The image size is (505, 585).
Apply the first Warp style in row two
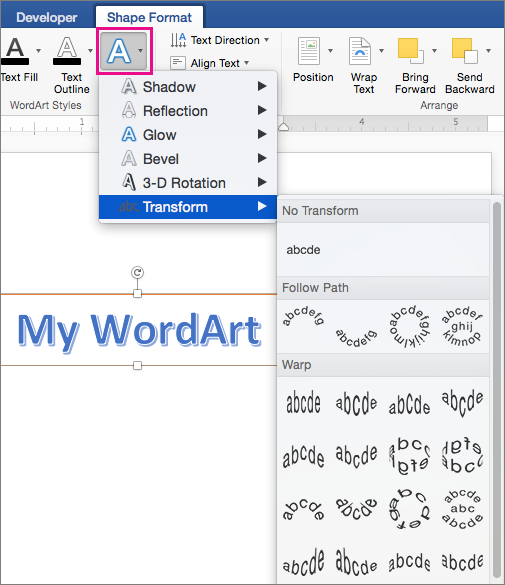pos(303,456)
